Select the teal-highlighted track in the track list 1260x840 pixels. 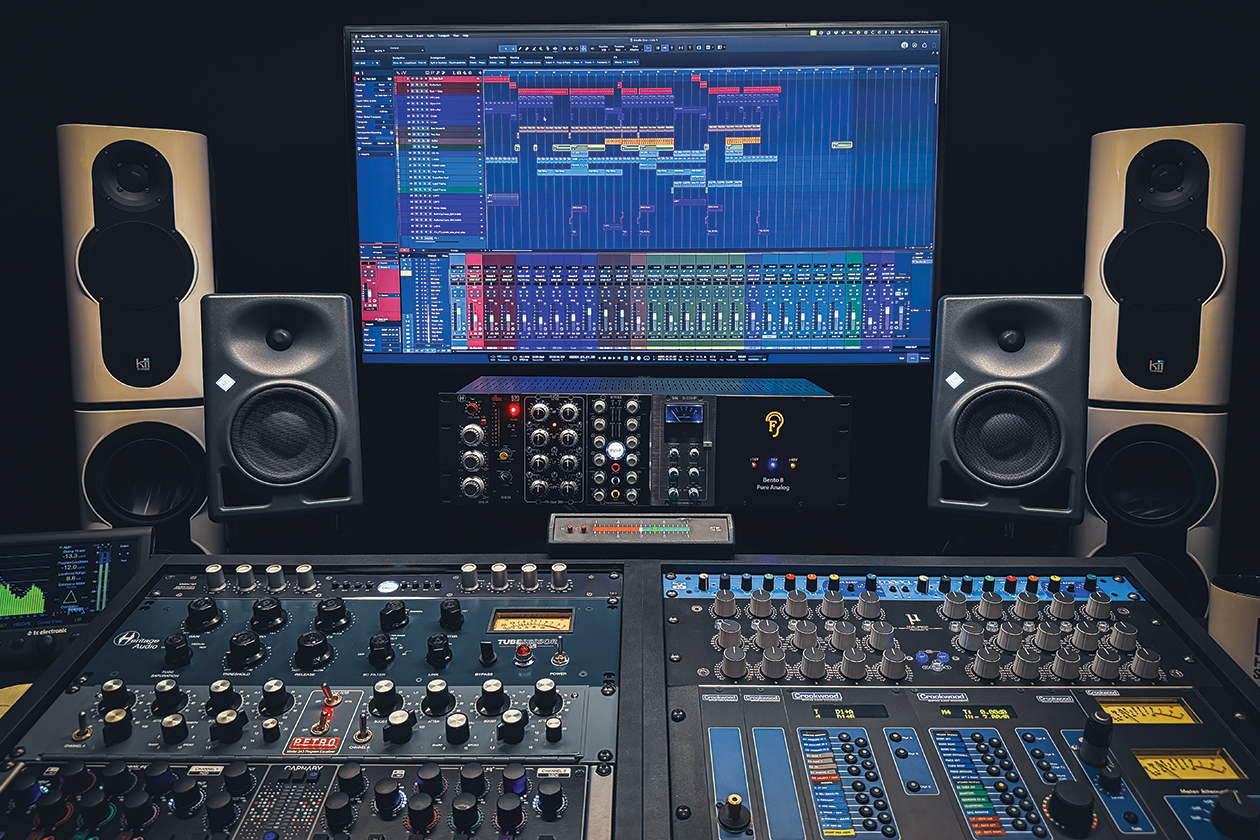pos(440,188)
